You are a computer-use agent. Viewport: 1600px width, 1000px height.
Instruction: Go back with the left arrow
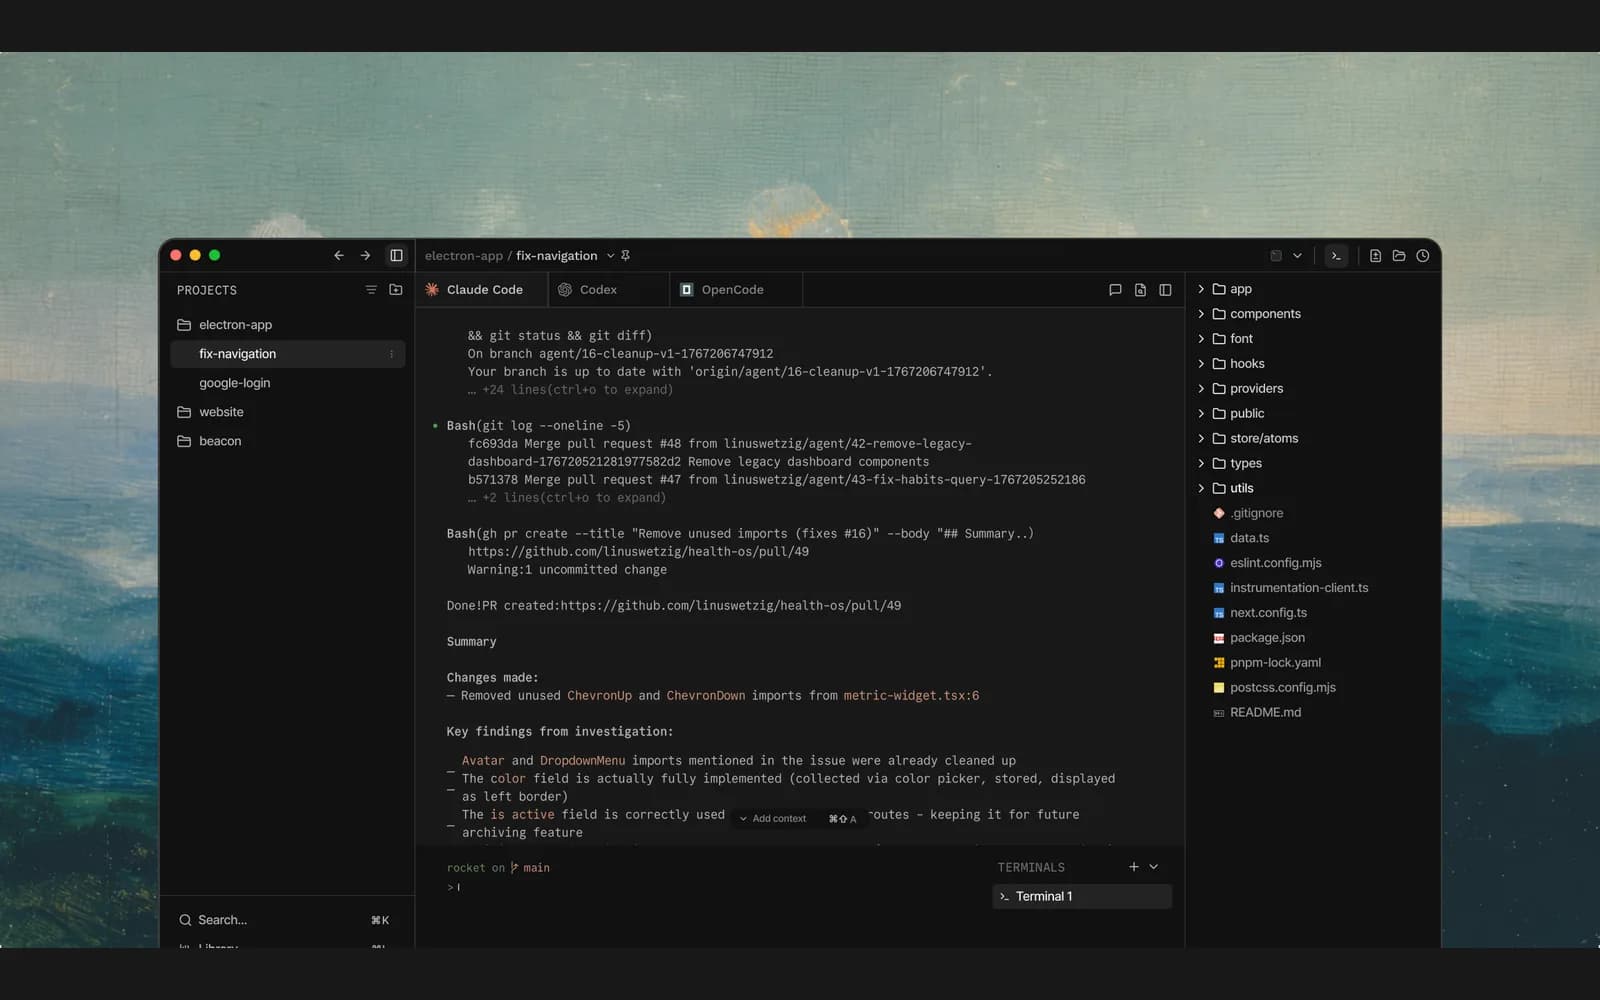point(339,256)
